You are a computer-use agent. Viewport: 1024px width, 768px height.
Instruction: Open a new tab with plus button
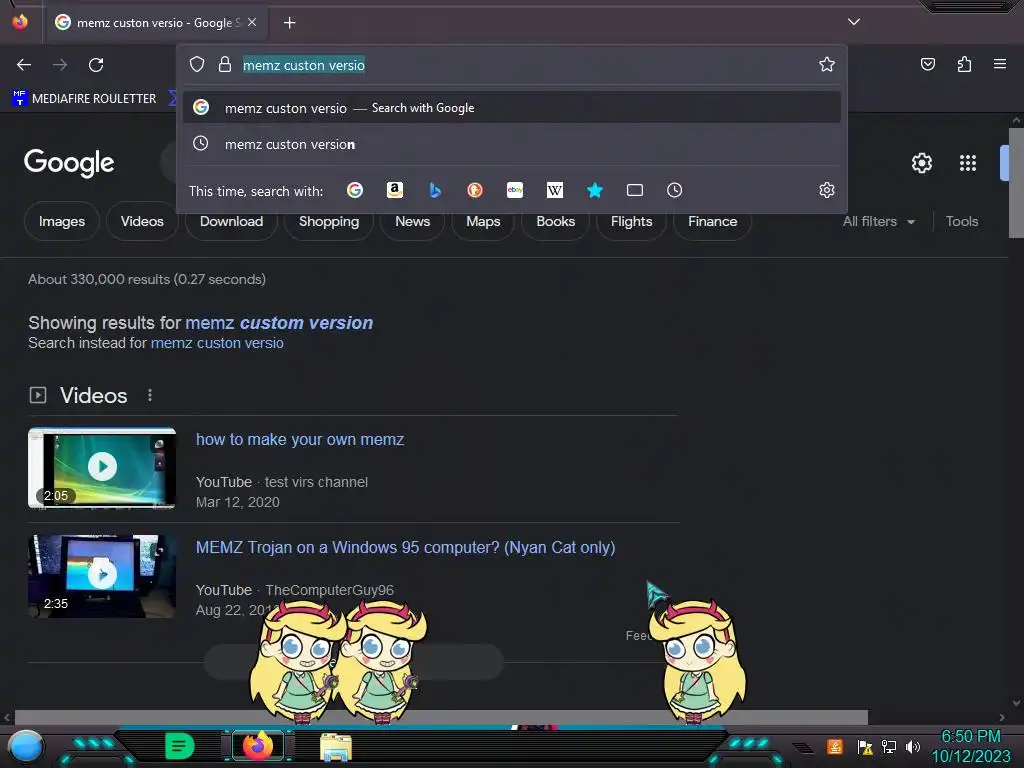click(x=289, y=23)
